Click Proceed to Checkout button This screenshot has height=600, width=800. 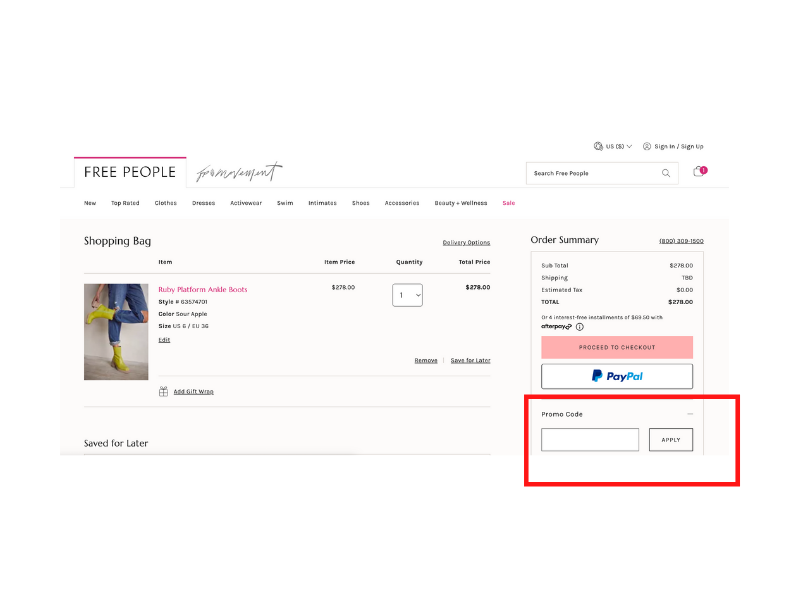[x=617, y=347]
